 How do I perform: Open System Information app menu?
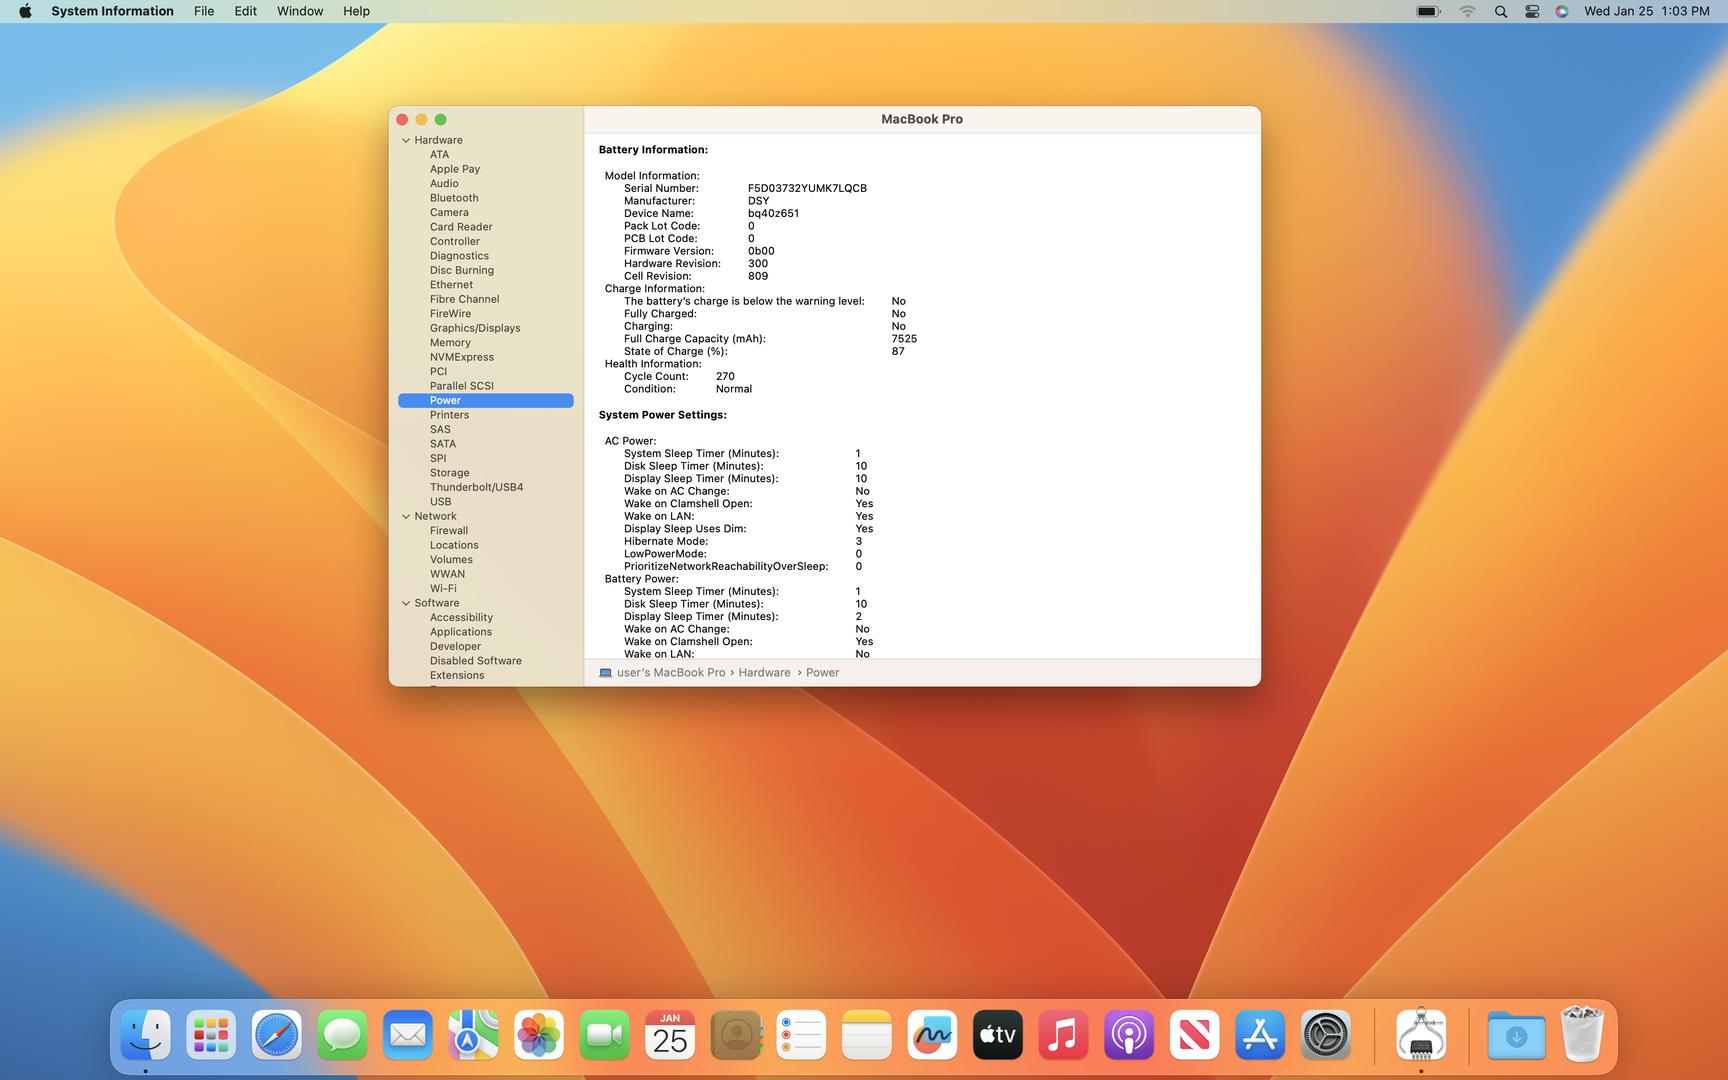tap(112, 11)
